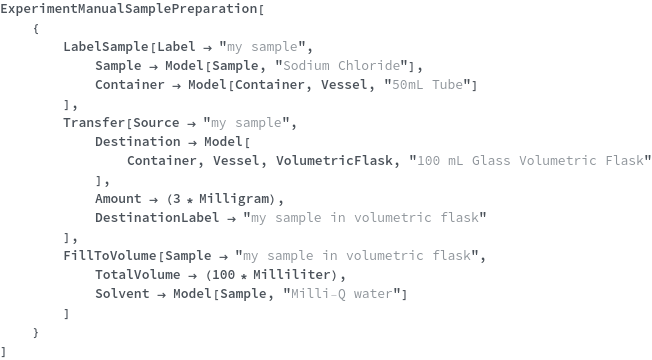This screenshot has width=652, height=360.
Task: Select the VolumetricFlask type word
Action: click(x=334, y=161)
